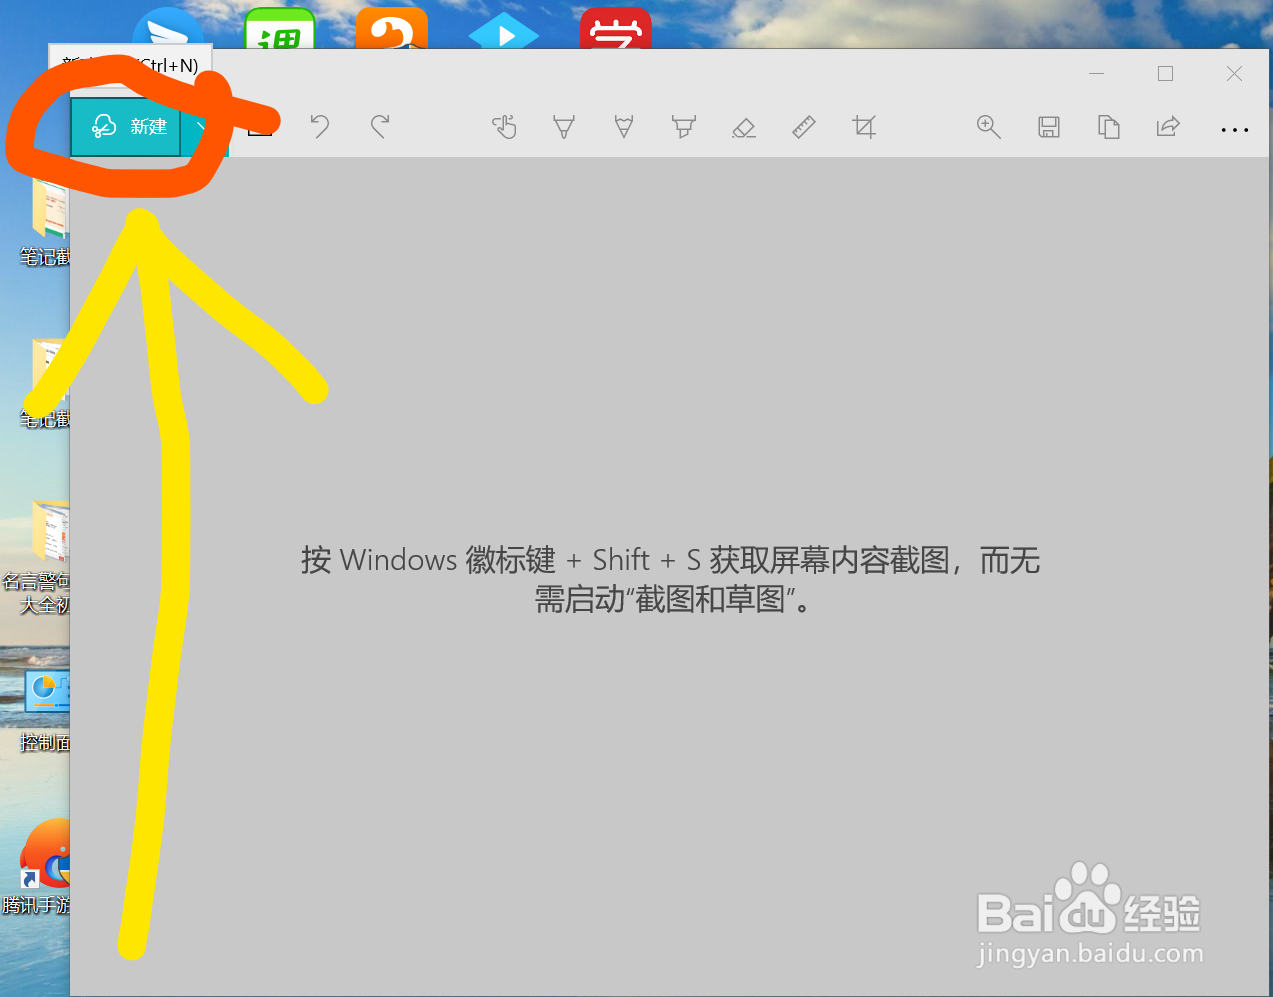Redo the last edit

(x=380, y=127)
